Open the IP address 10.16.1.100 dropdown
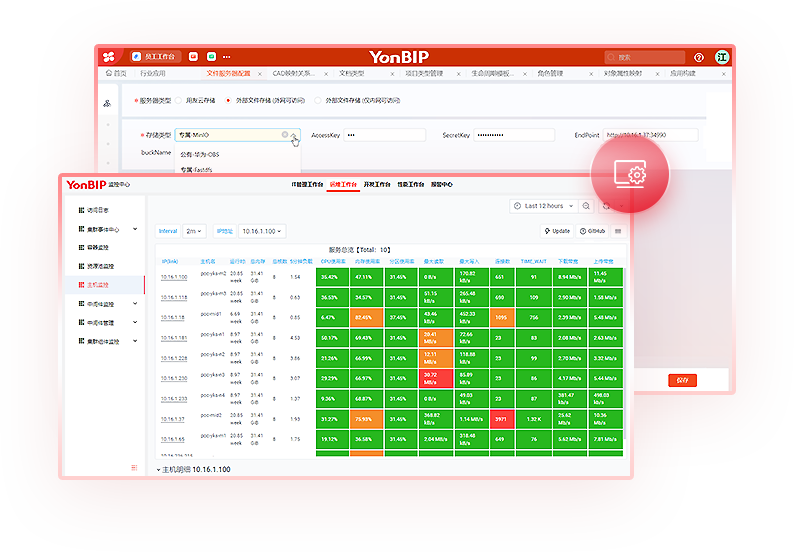Viewport: 794px width, 552px height. [262, 231]
